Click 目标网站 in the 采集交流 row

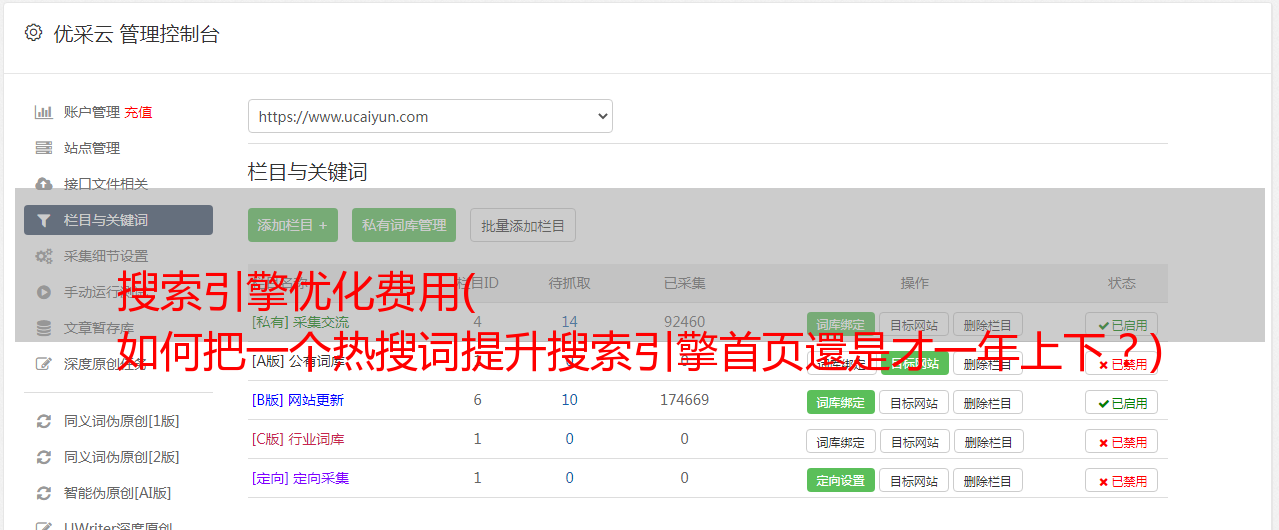(914, 325)
